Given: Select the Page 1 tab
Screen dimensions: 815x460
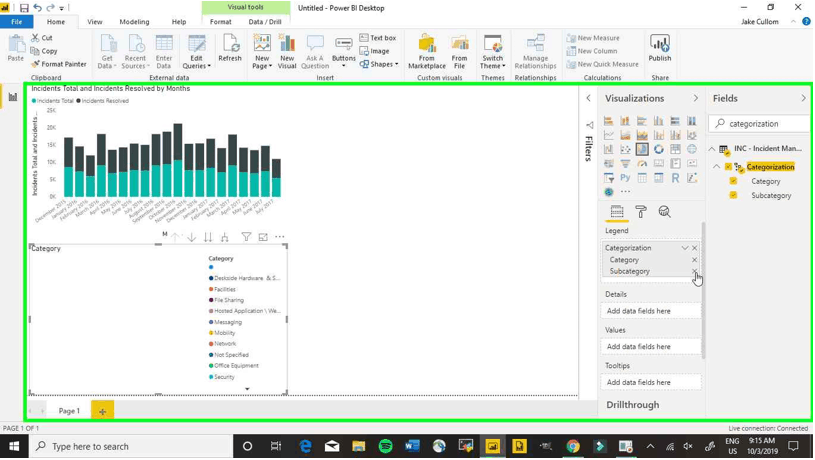Looking at the screenshot, I should pos(69,411).
